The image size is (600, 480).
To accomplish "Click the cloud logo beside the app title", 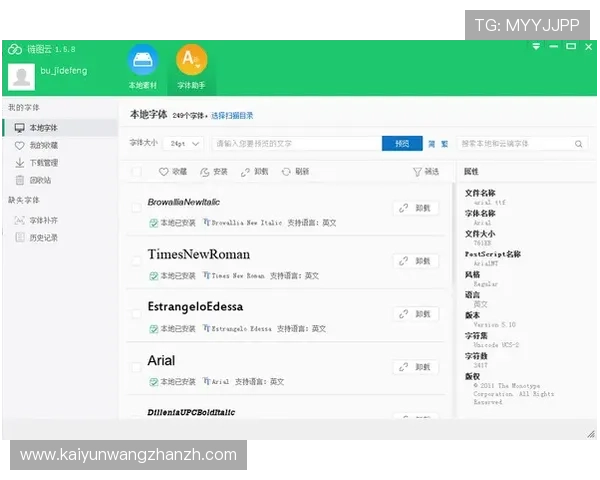I will tap(15, 49).
